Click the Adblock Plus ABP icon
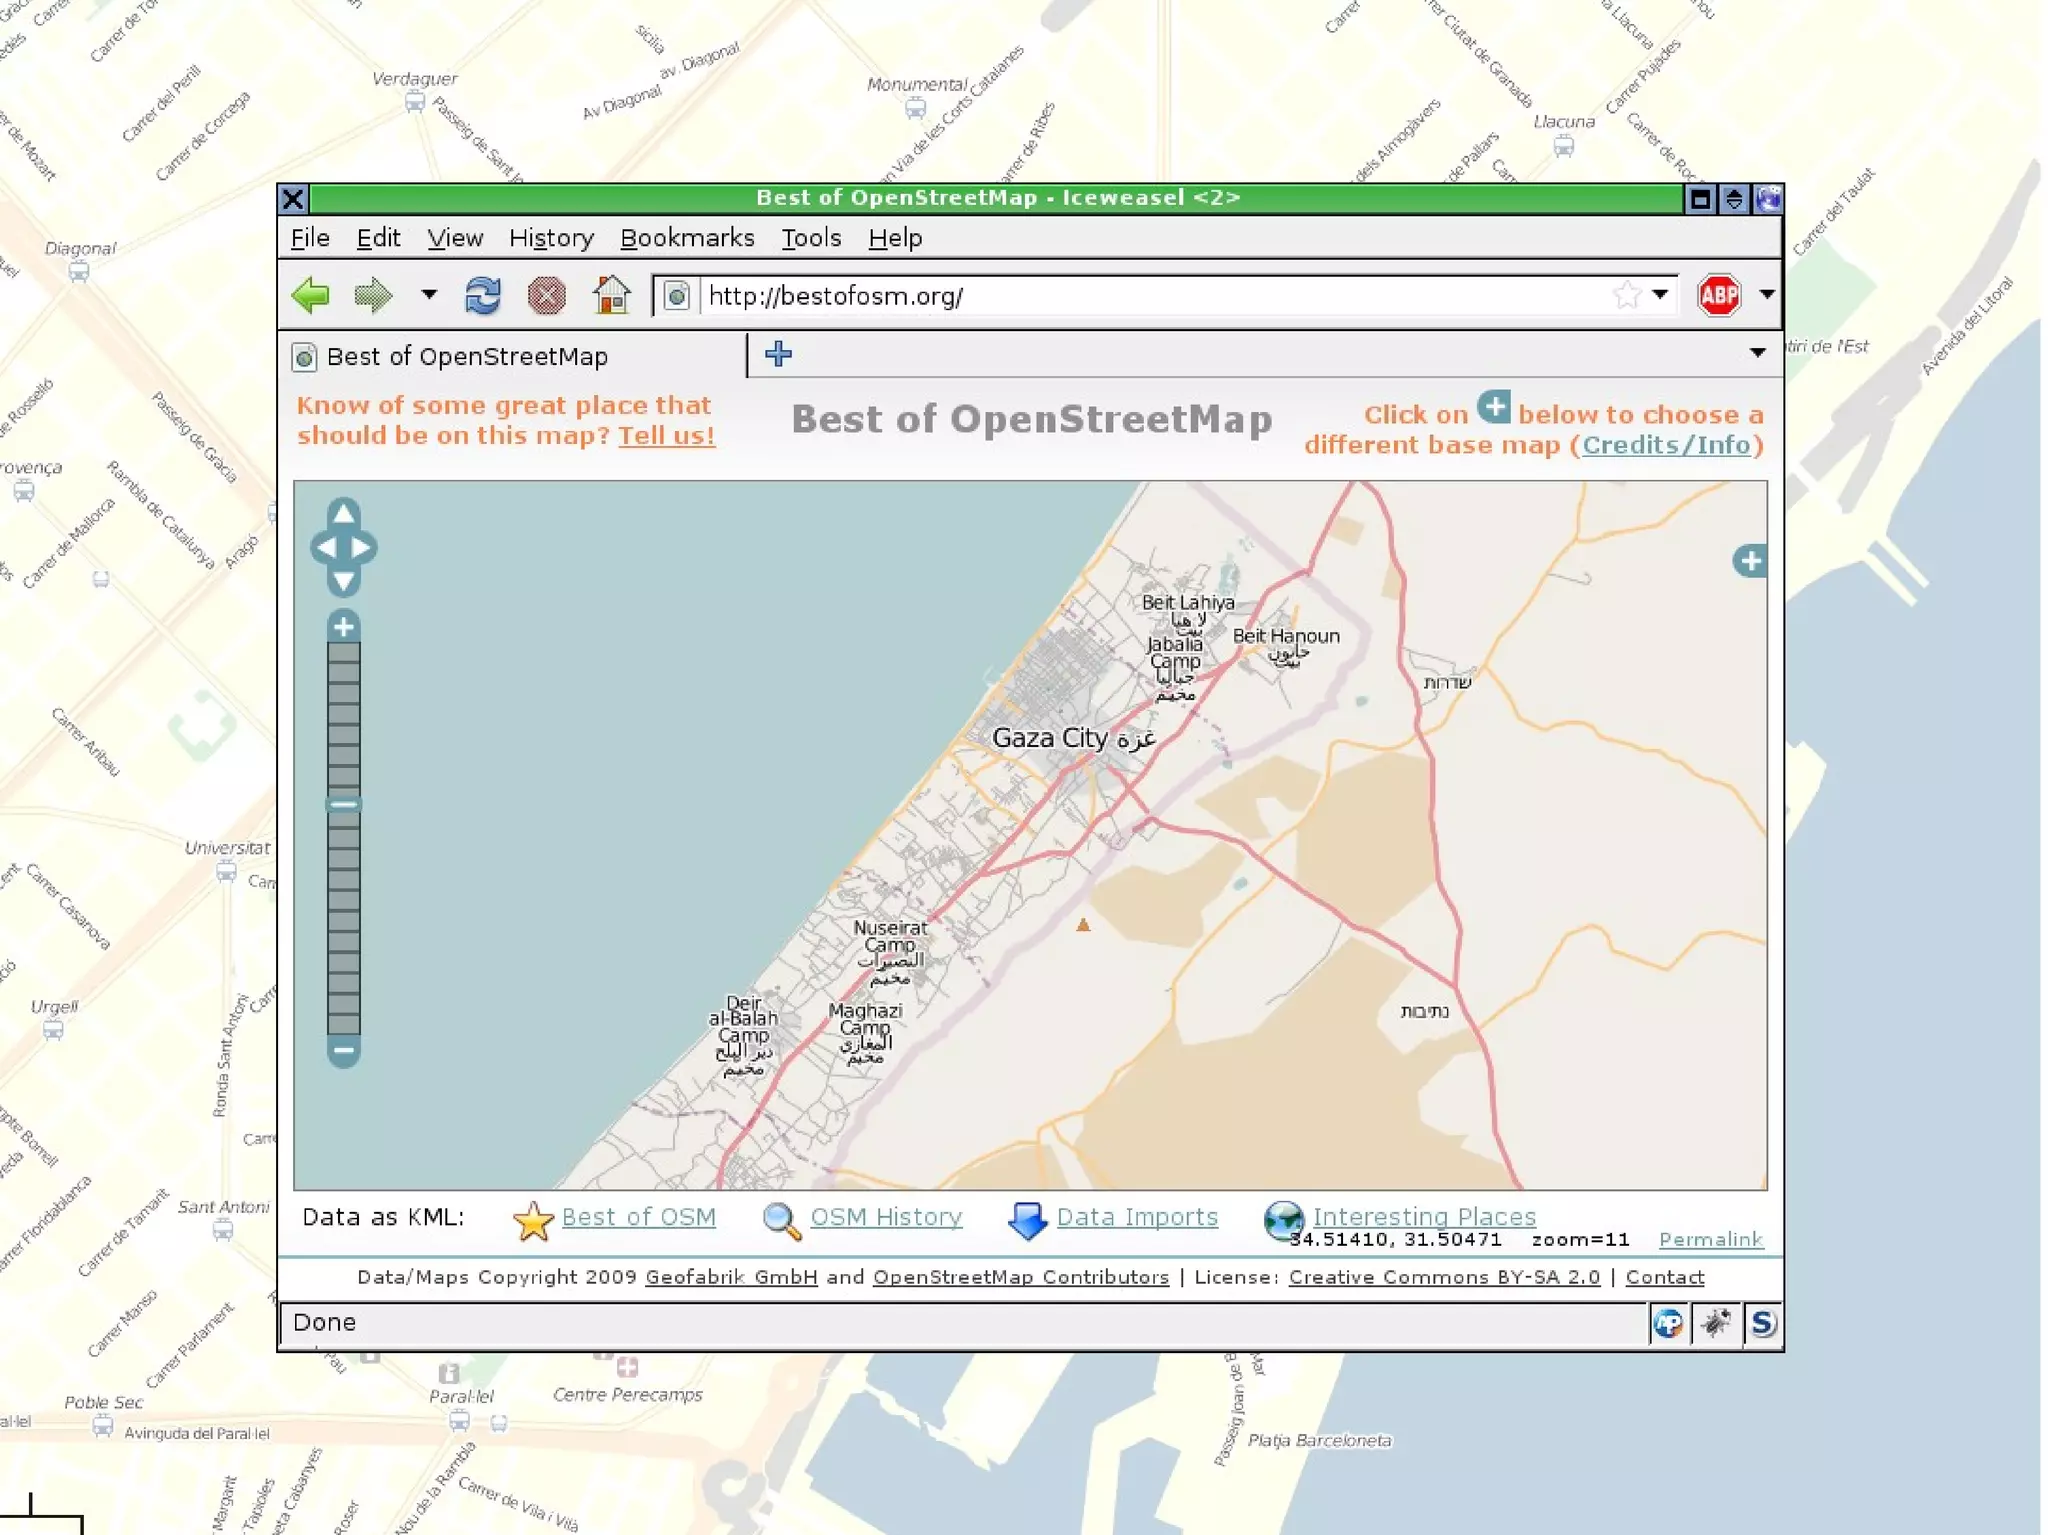 pyautogui.click(x=1719, y=295)
